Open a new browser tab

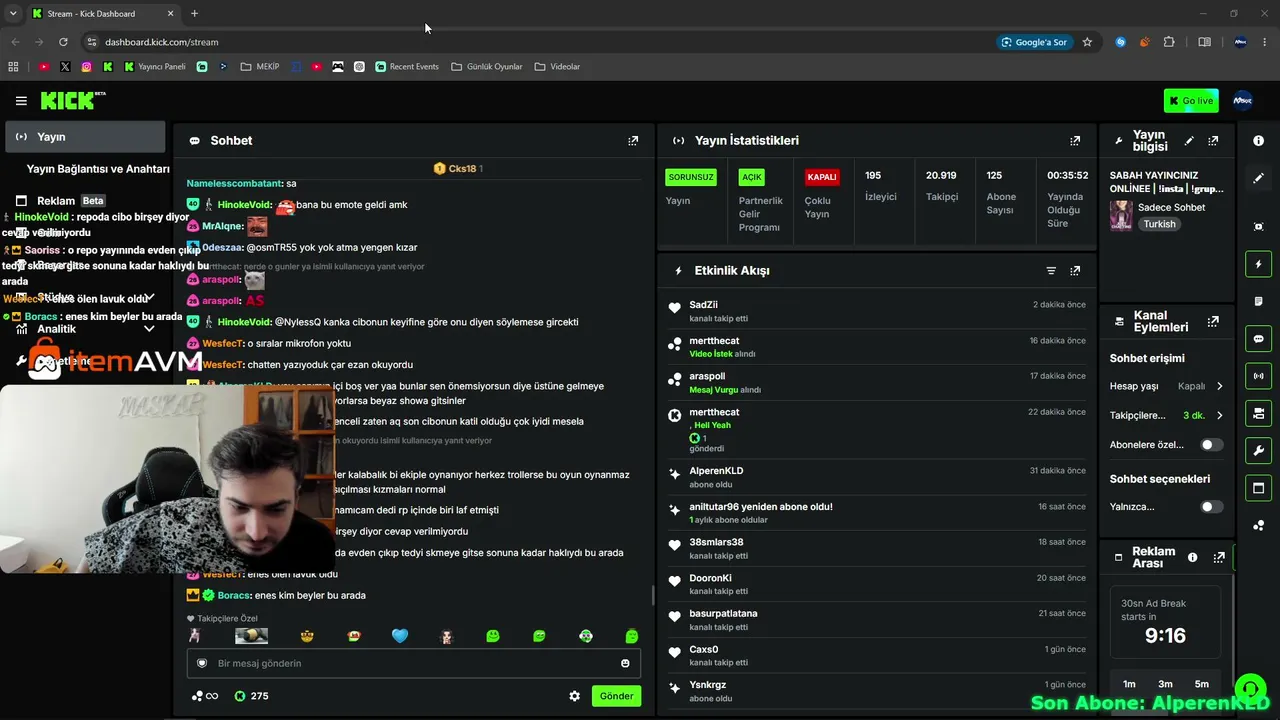pyautogui.click(x=194, y=14)
